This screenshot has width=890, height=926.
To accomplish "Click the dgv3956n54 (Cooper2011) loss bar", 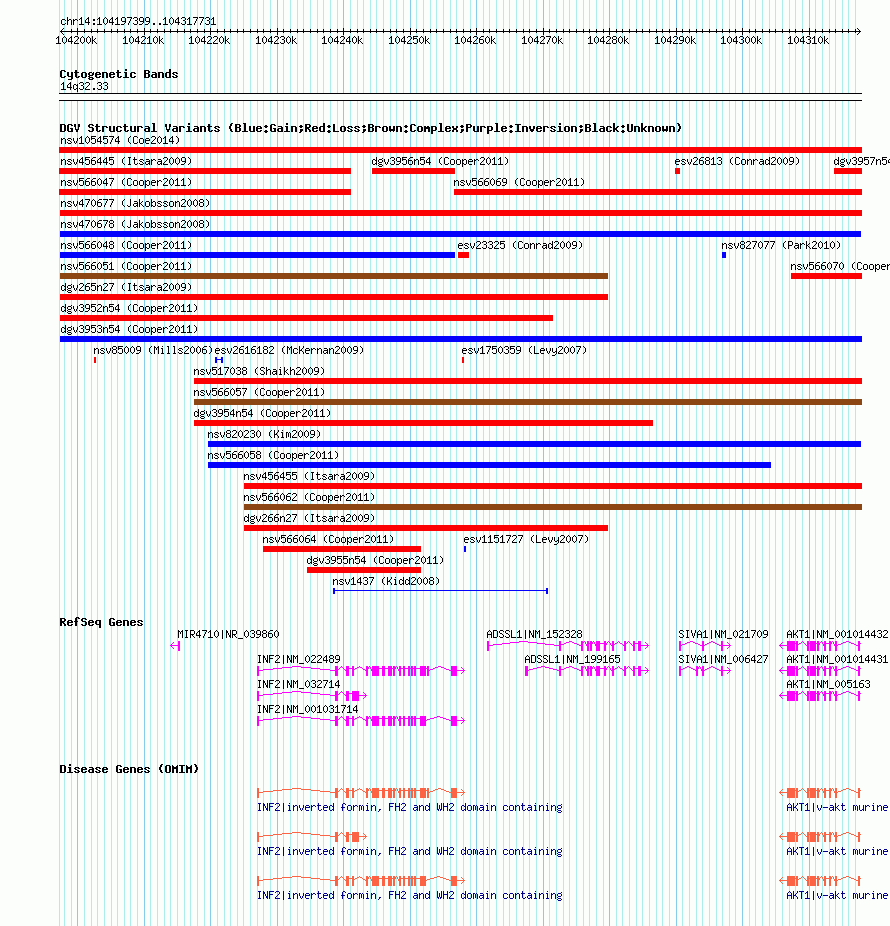I will pos(413,171).
